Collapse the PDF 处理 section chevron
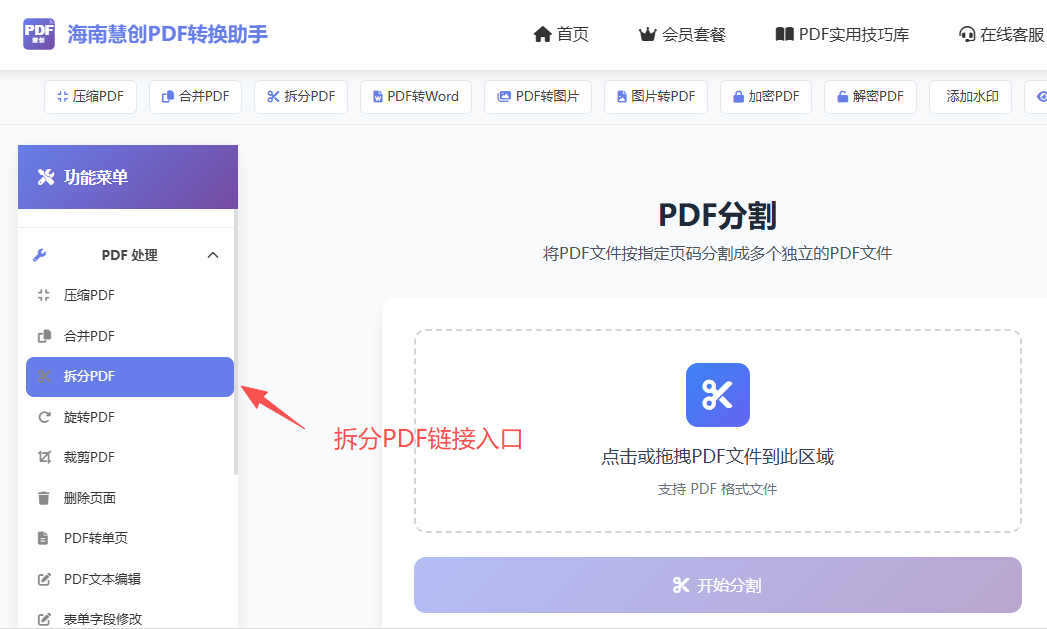 pos(213,255)
